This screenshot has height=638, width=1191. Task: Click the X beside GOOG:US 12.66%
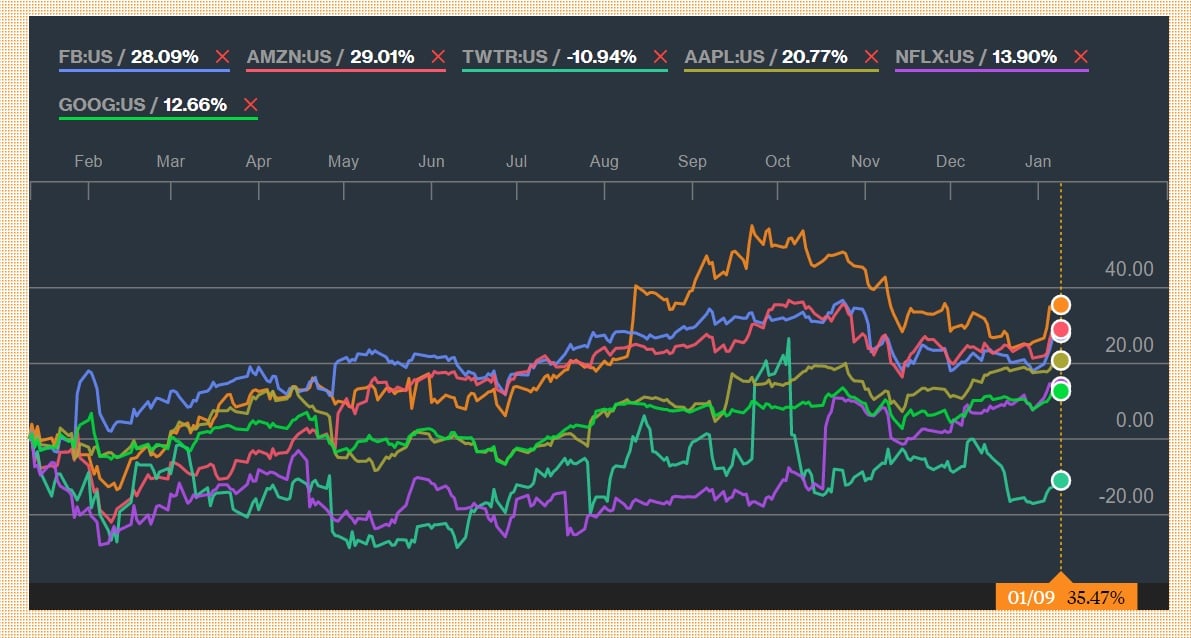pos(250,105)
